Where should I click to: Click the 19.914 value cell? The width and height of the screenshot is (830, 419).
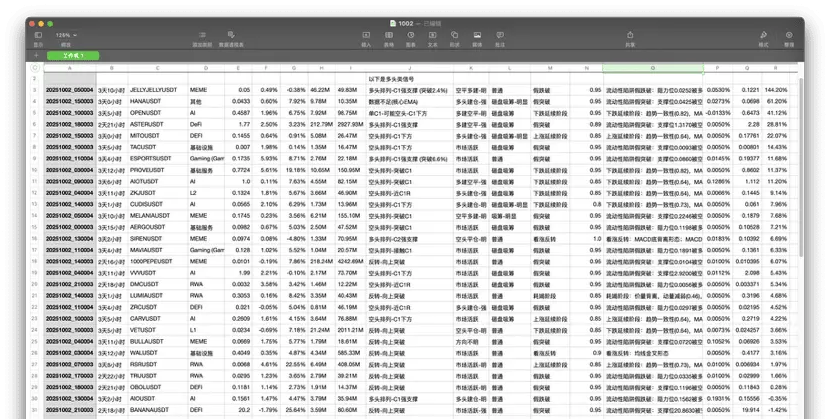click(x=747, y=410)
